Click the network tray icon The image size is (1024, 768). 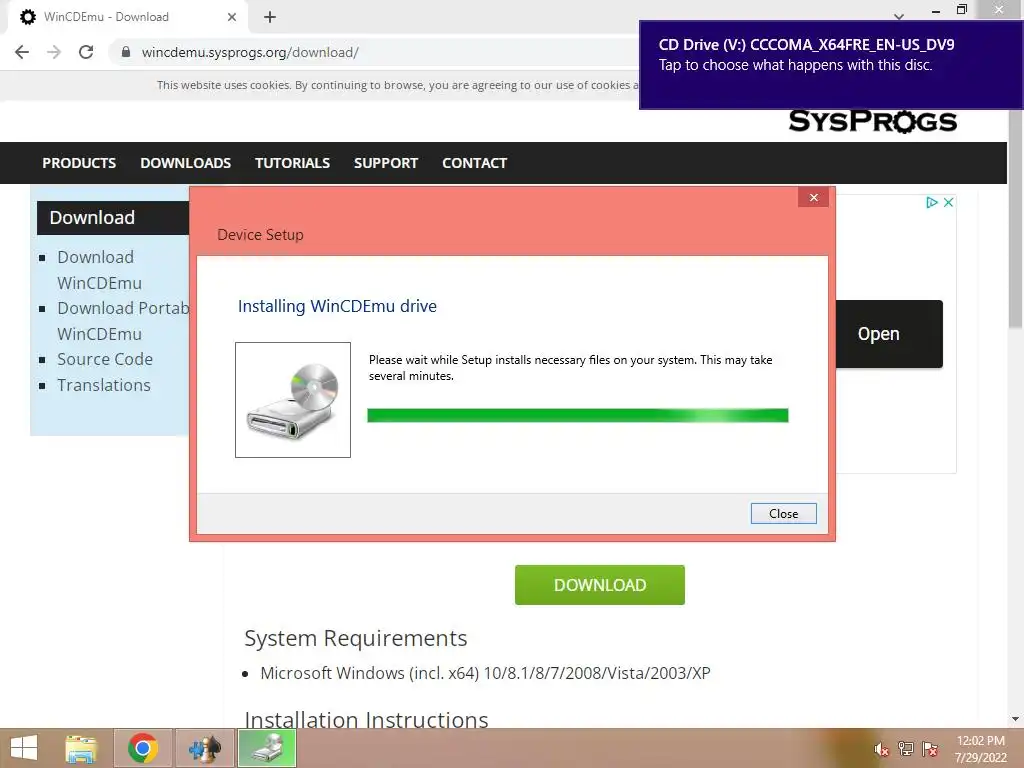tap(905, 749)
